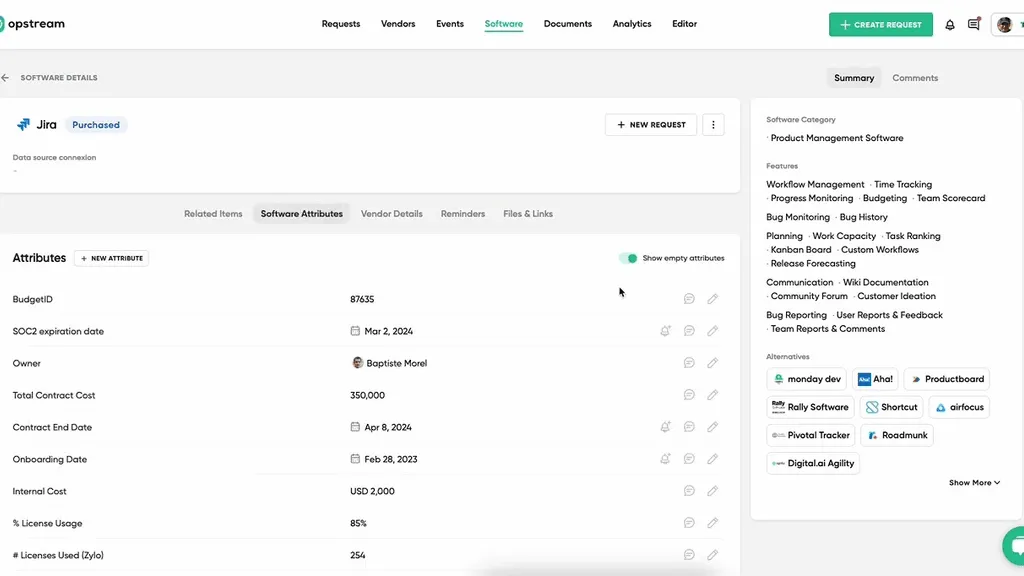Open comment icon for Contract End Date

point(689,427)
